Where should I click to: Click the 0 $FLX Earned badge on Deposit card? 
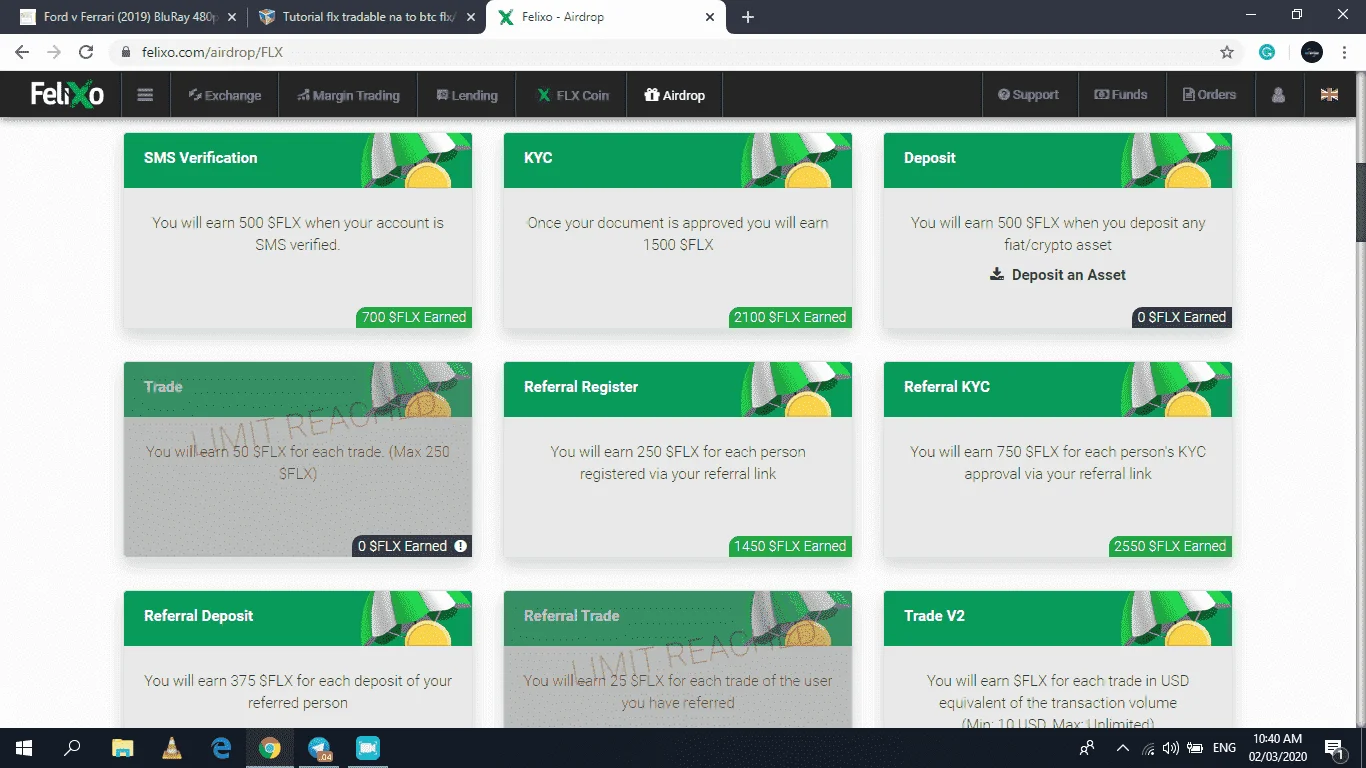pos(1181,317)
